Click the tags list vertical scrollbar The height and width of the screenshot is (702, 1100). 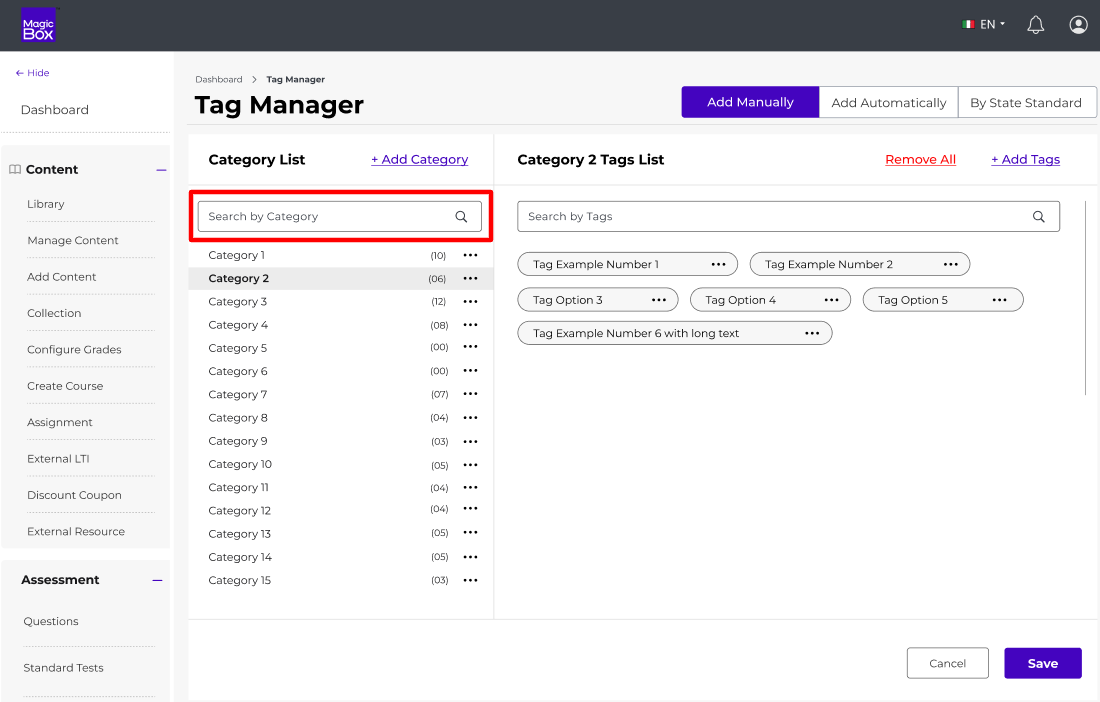click(1085, 299)
